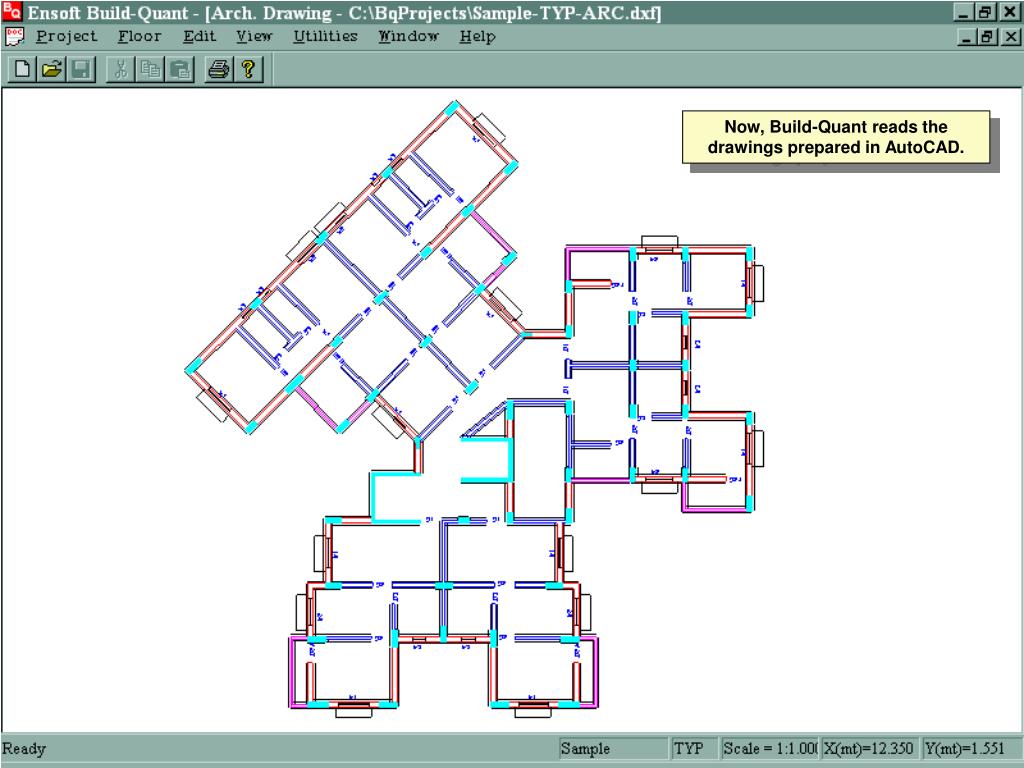Viewport: 1024px width, 768px height.
Task: Click the New document toolbar icon
Action: 22,69
